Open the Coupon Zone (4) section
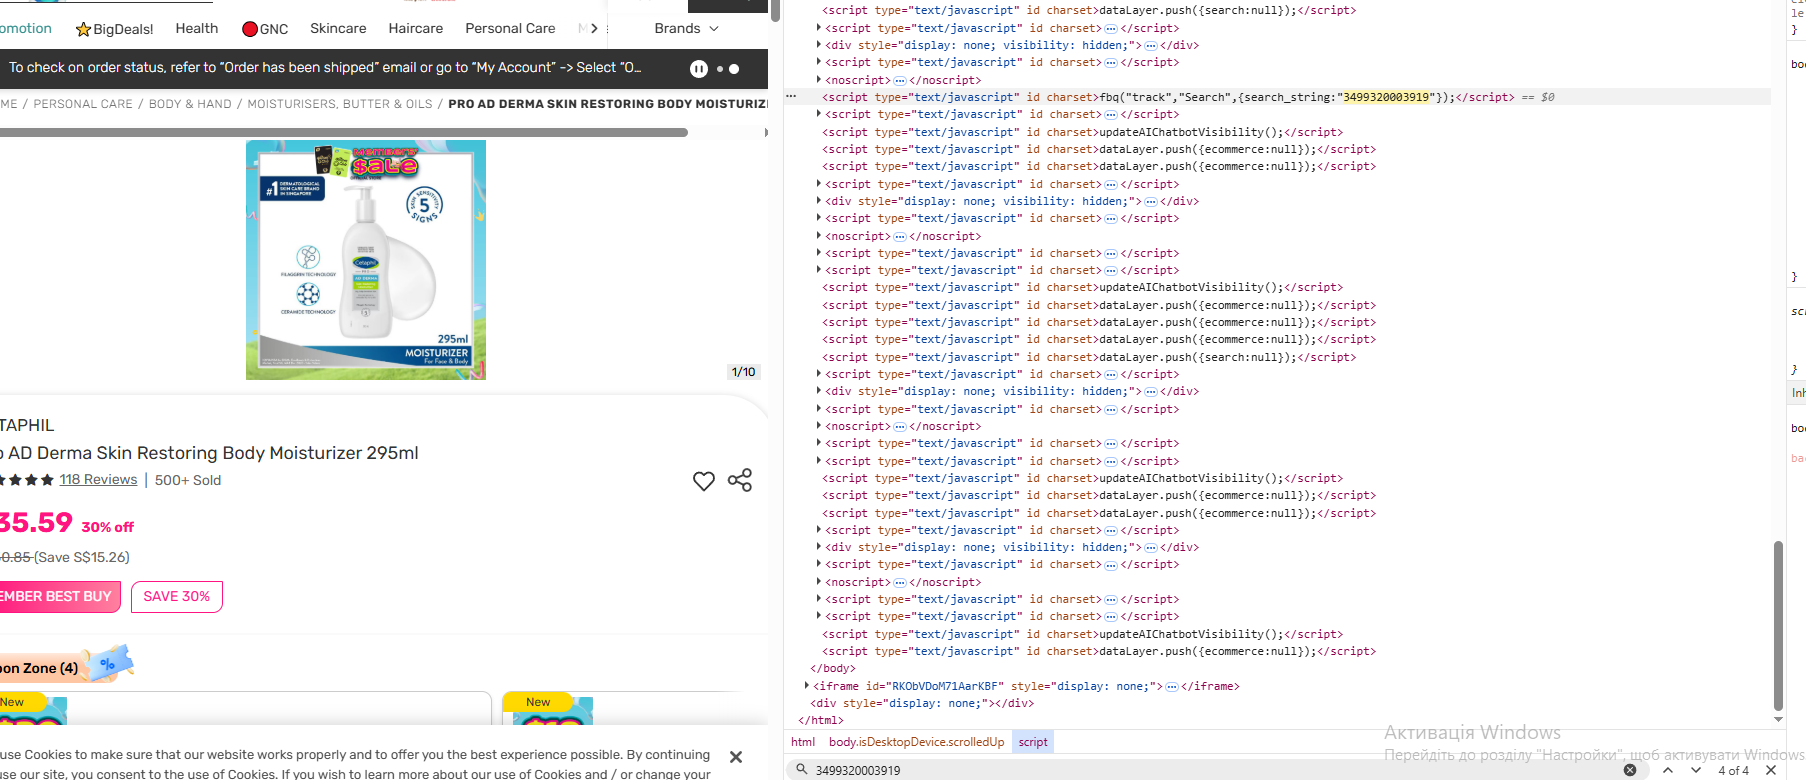Image resolution: width=1806 pixels, height=780 pixels. tap(39, 668)
